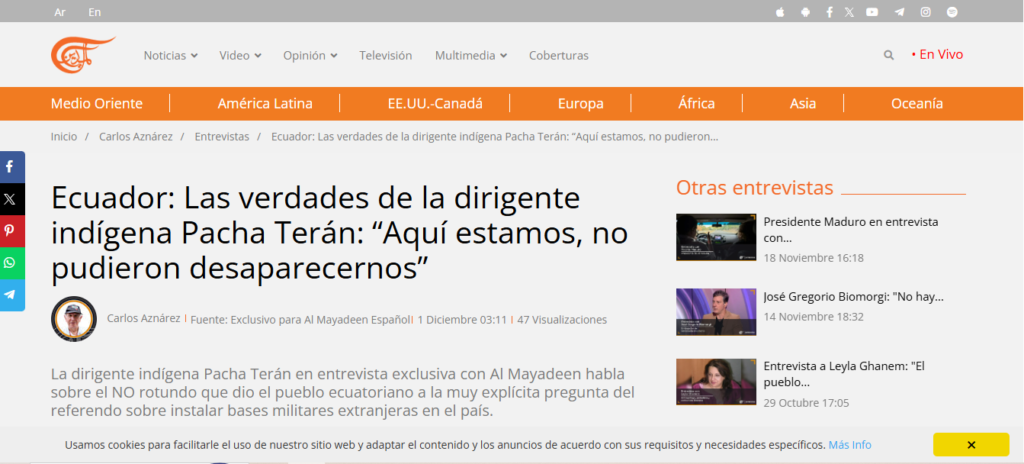Open the Multimedia dropdown
This screenshot has width=1024, height=464.
[470, 56]
